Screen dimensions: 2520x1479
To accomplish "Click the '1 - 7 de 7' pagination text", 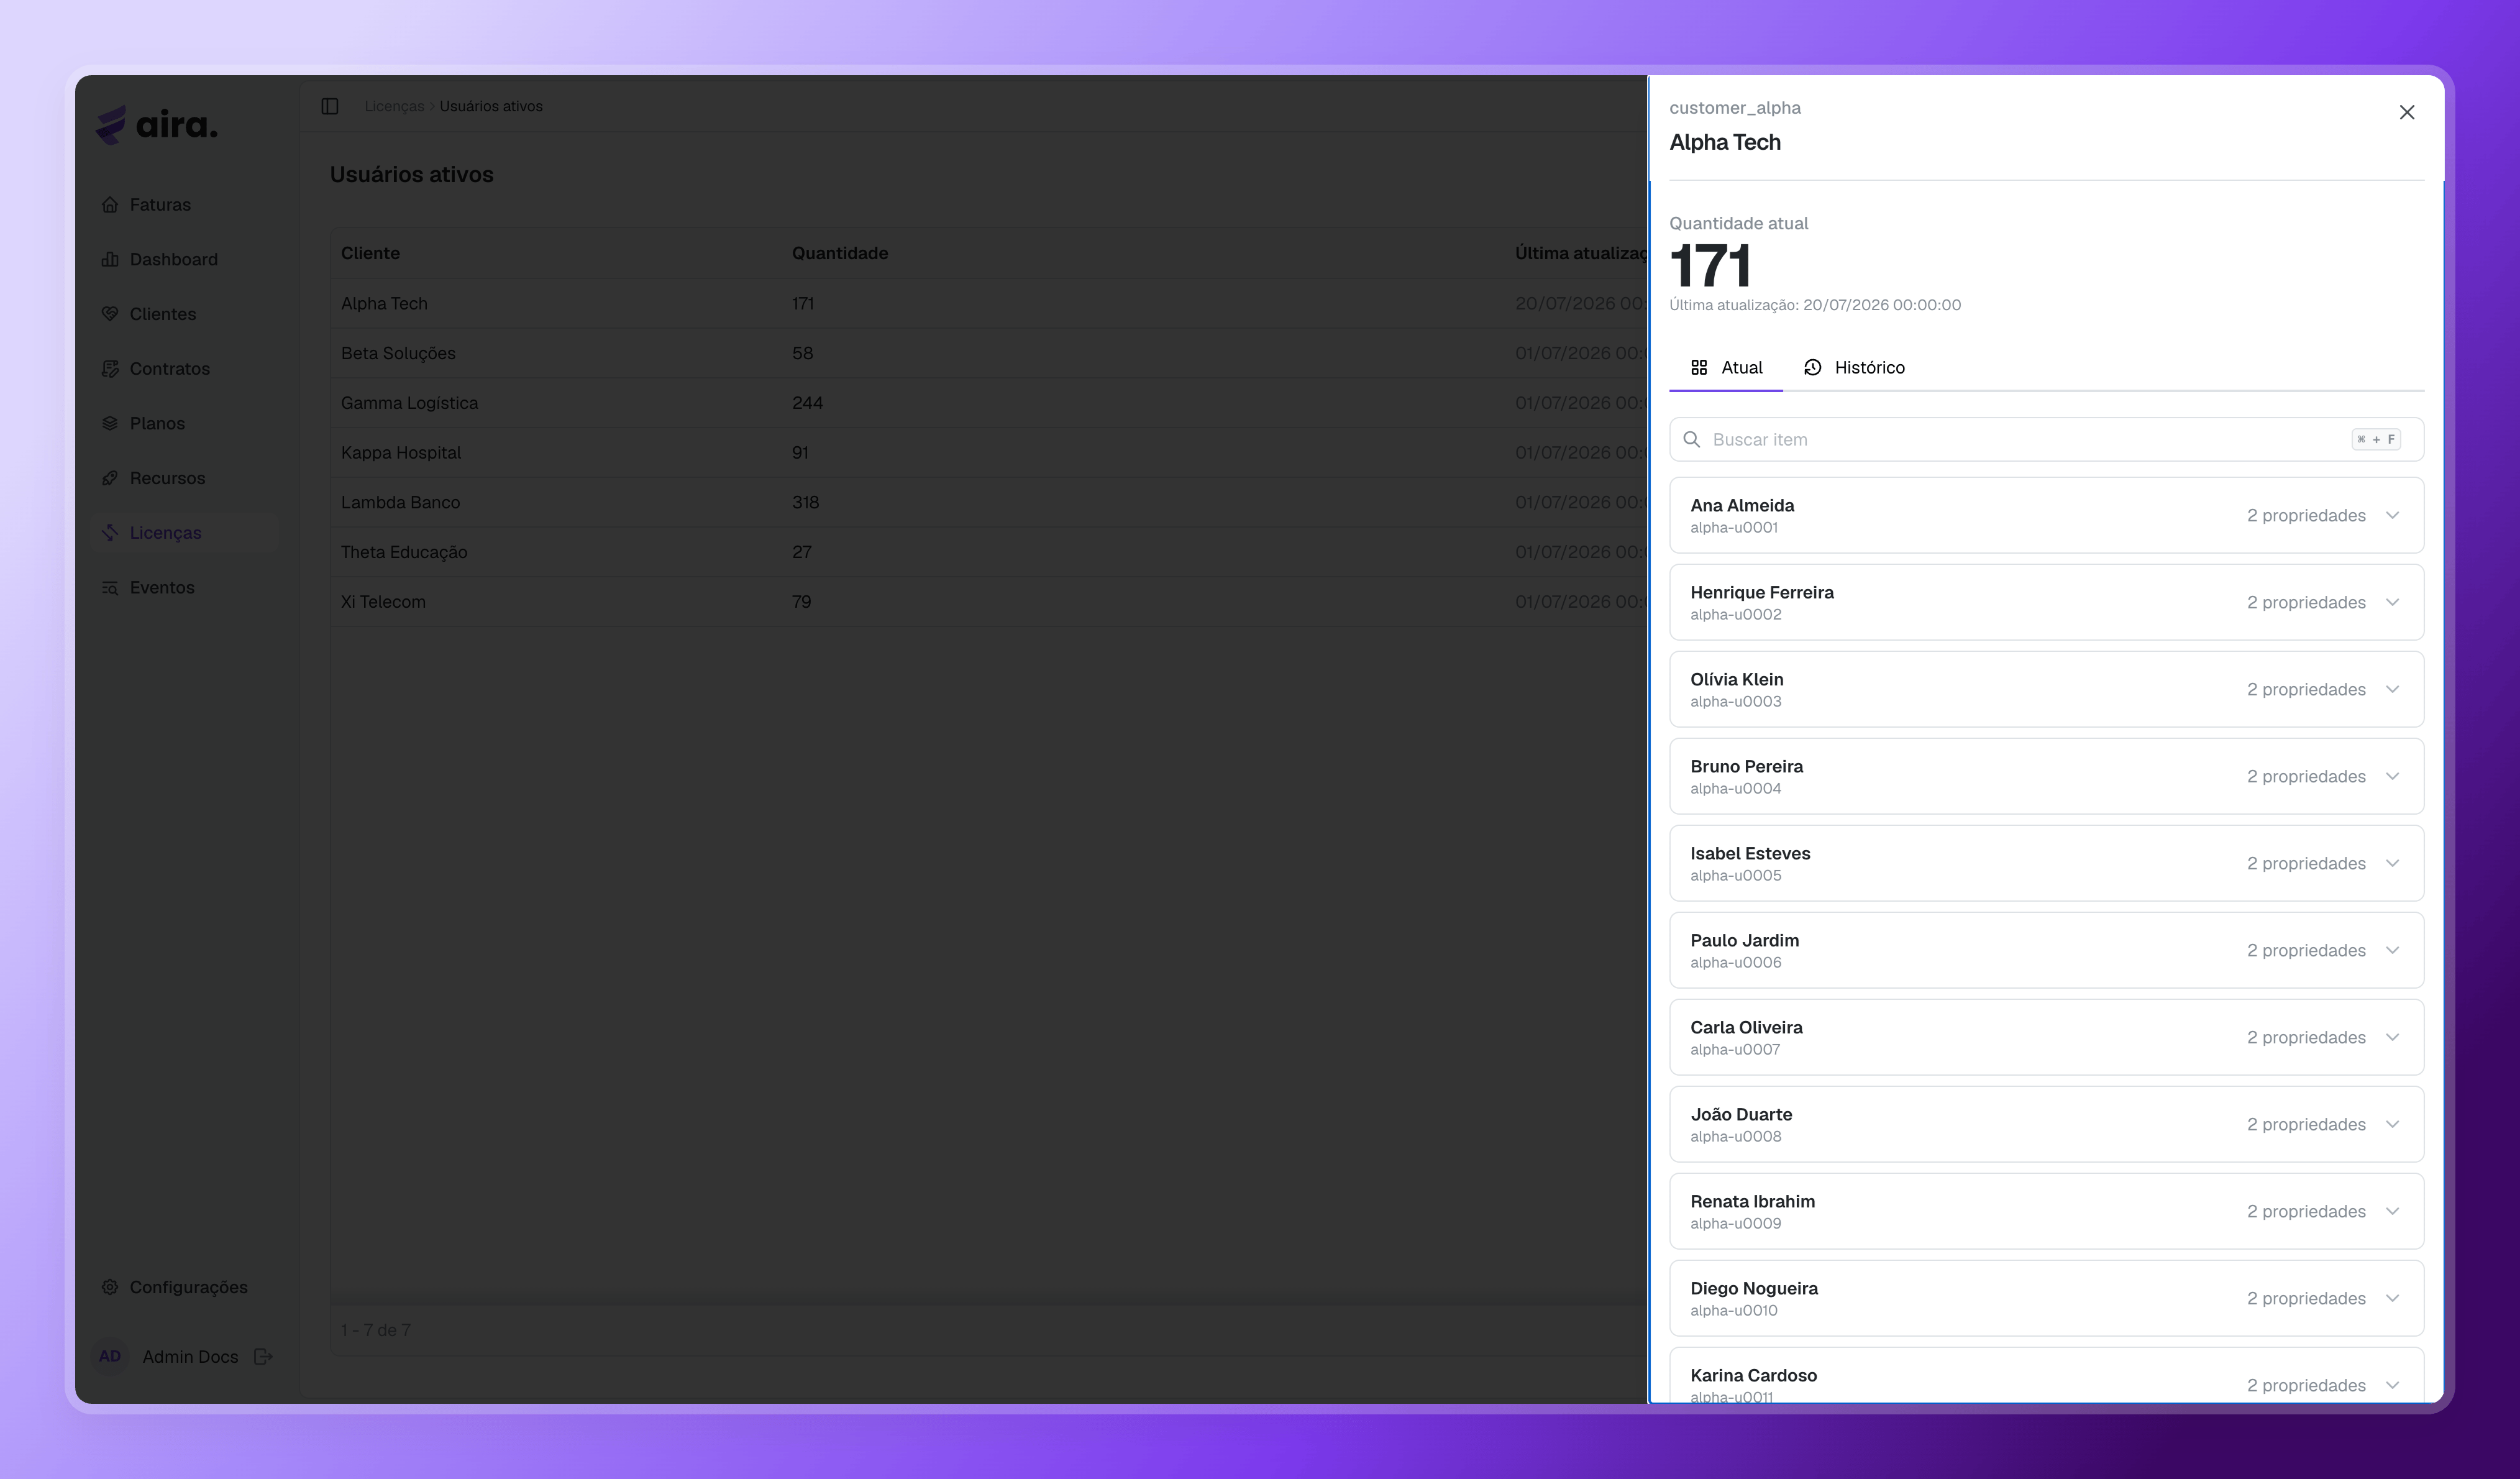I will click(x=375, y=1330).
